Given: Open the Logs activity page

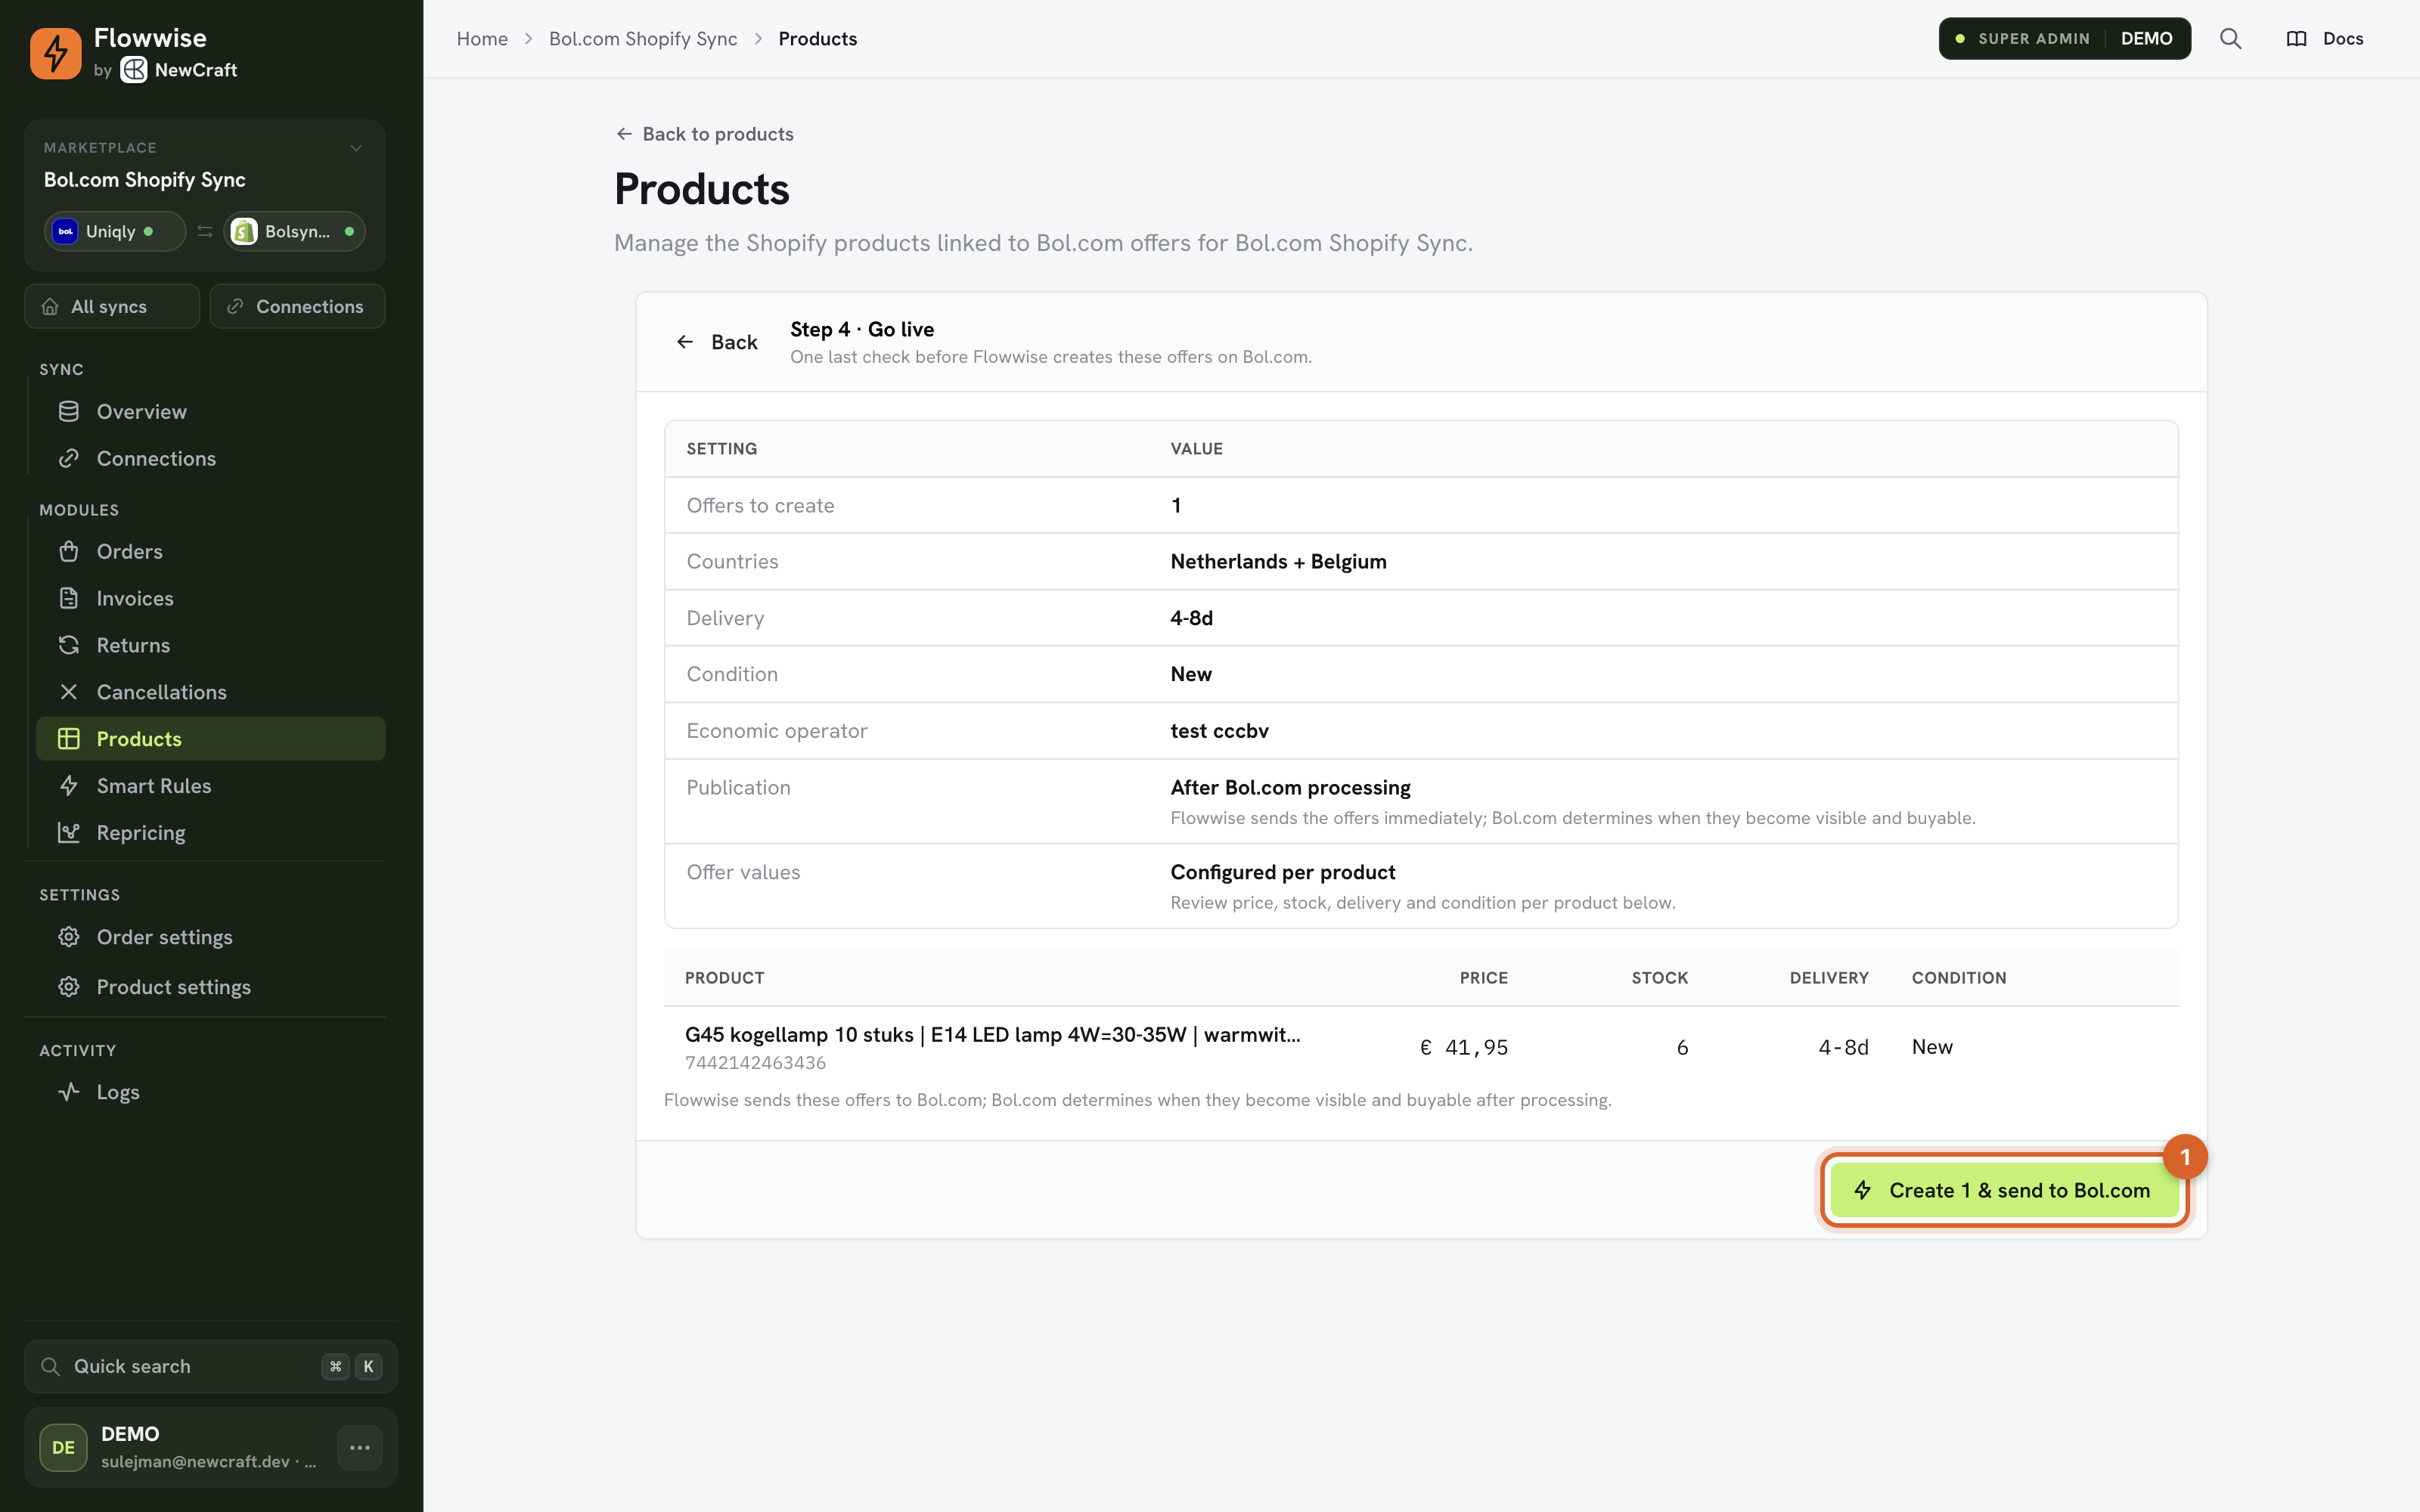Looking at the screenshot, I should coord(211,1092).
